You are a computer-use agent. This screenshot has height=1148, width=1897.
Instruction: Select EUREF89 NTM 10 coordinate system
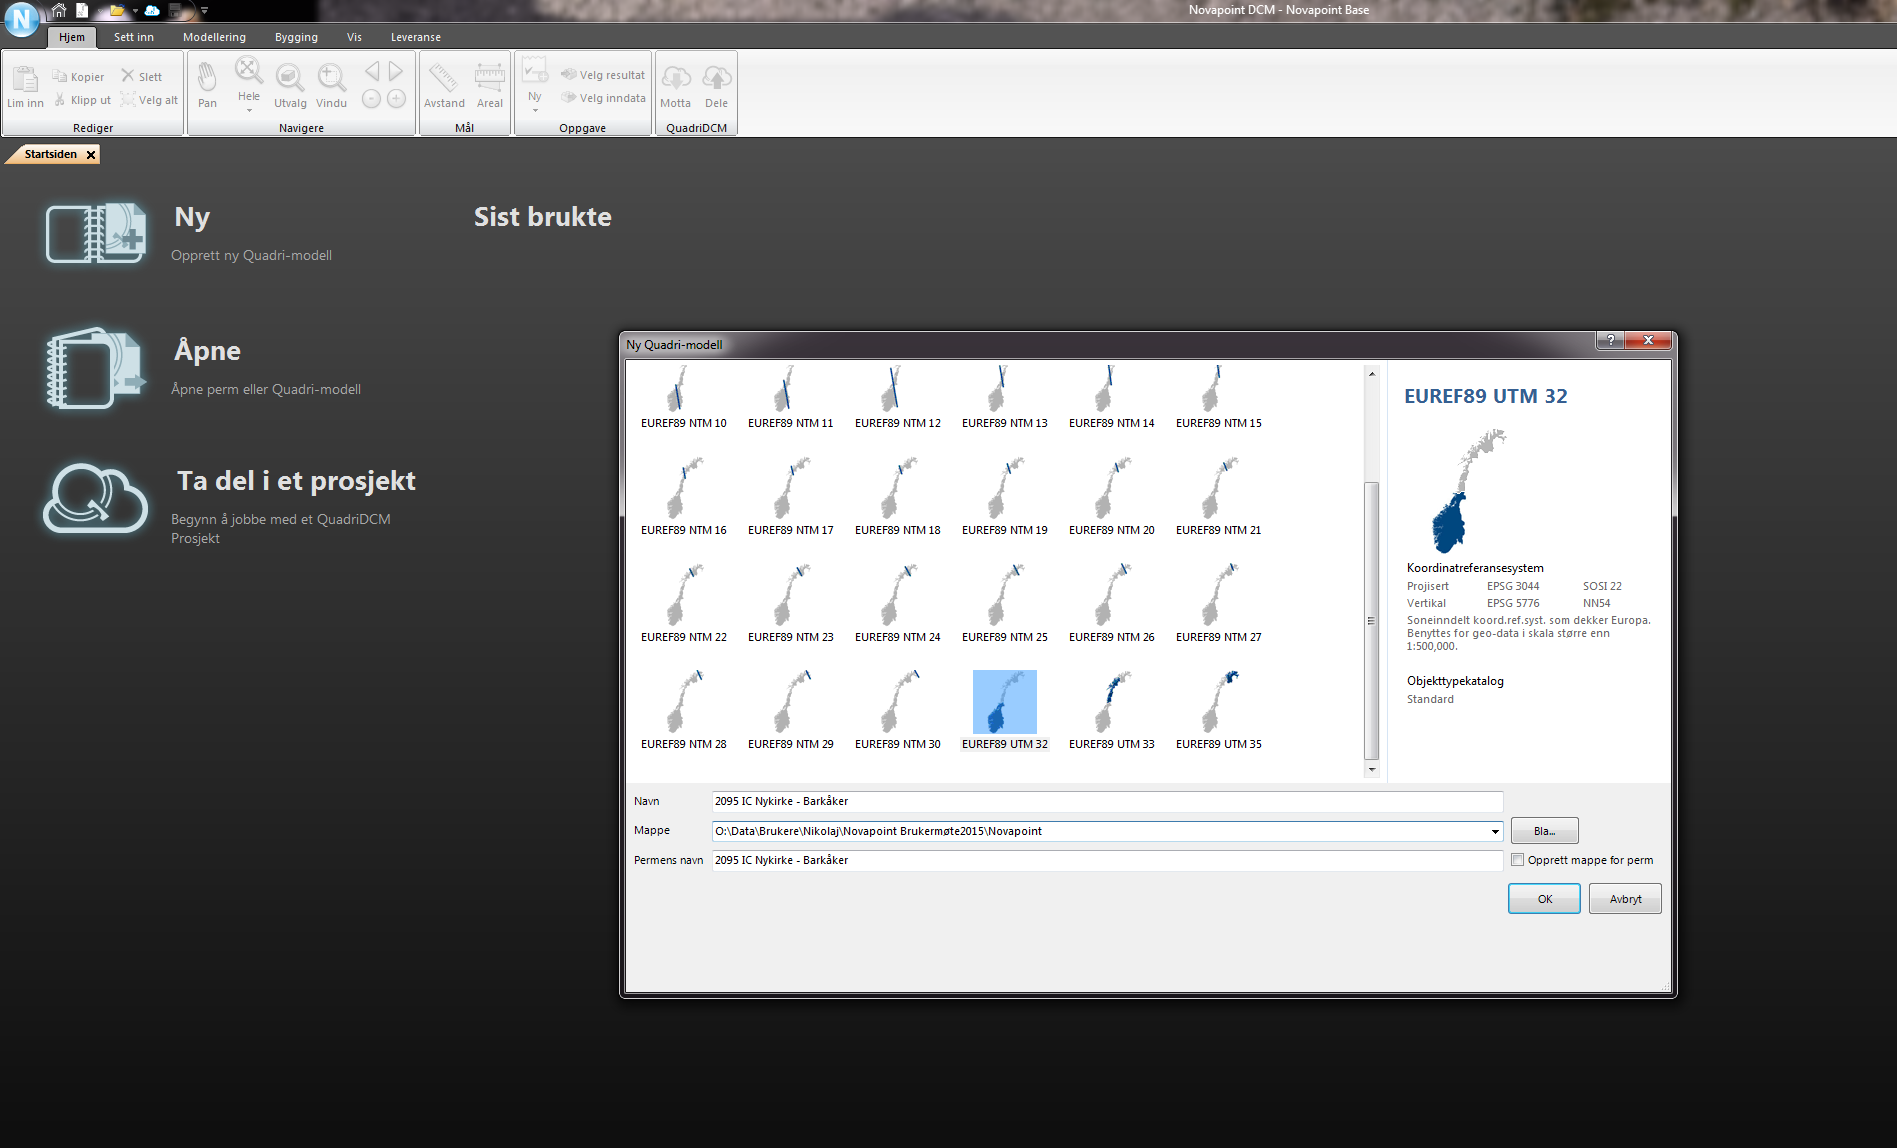pos(684,397)
